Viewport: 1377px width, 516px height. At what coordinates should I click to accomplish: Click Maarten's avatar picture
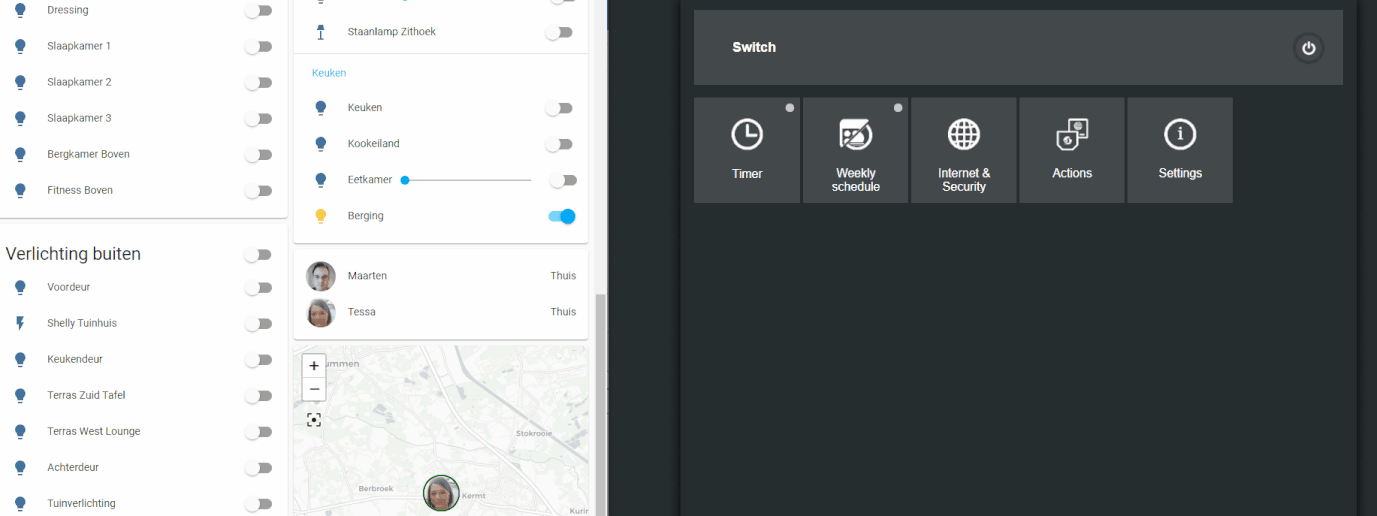pyautogui.click(x=321, y=276)
